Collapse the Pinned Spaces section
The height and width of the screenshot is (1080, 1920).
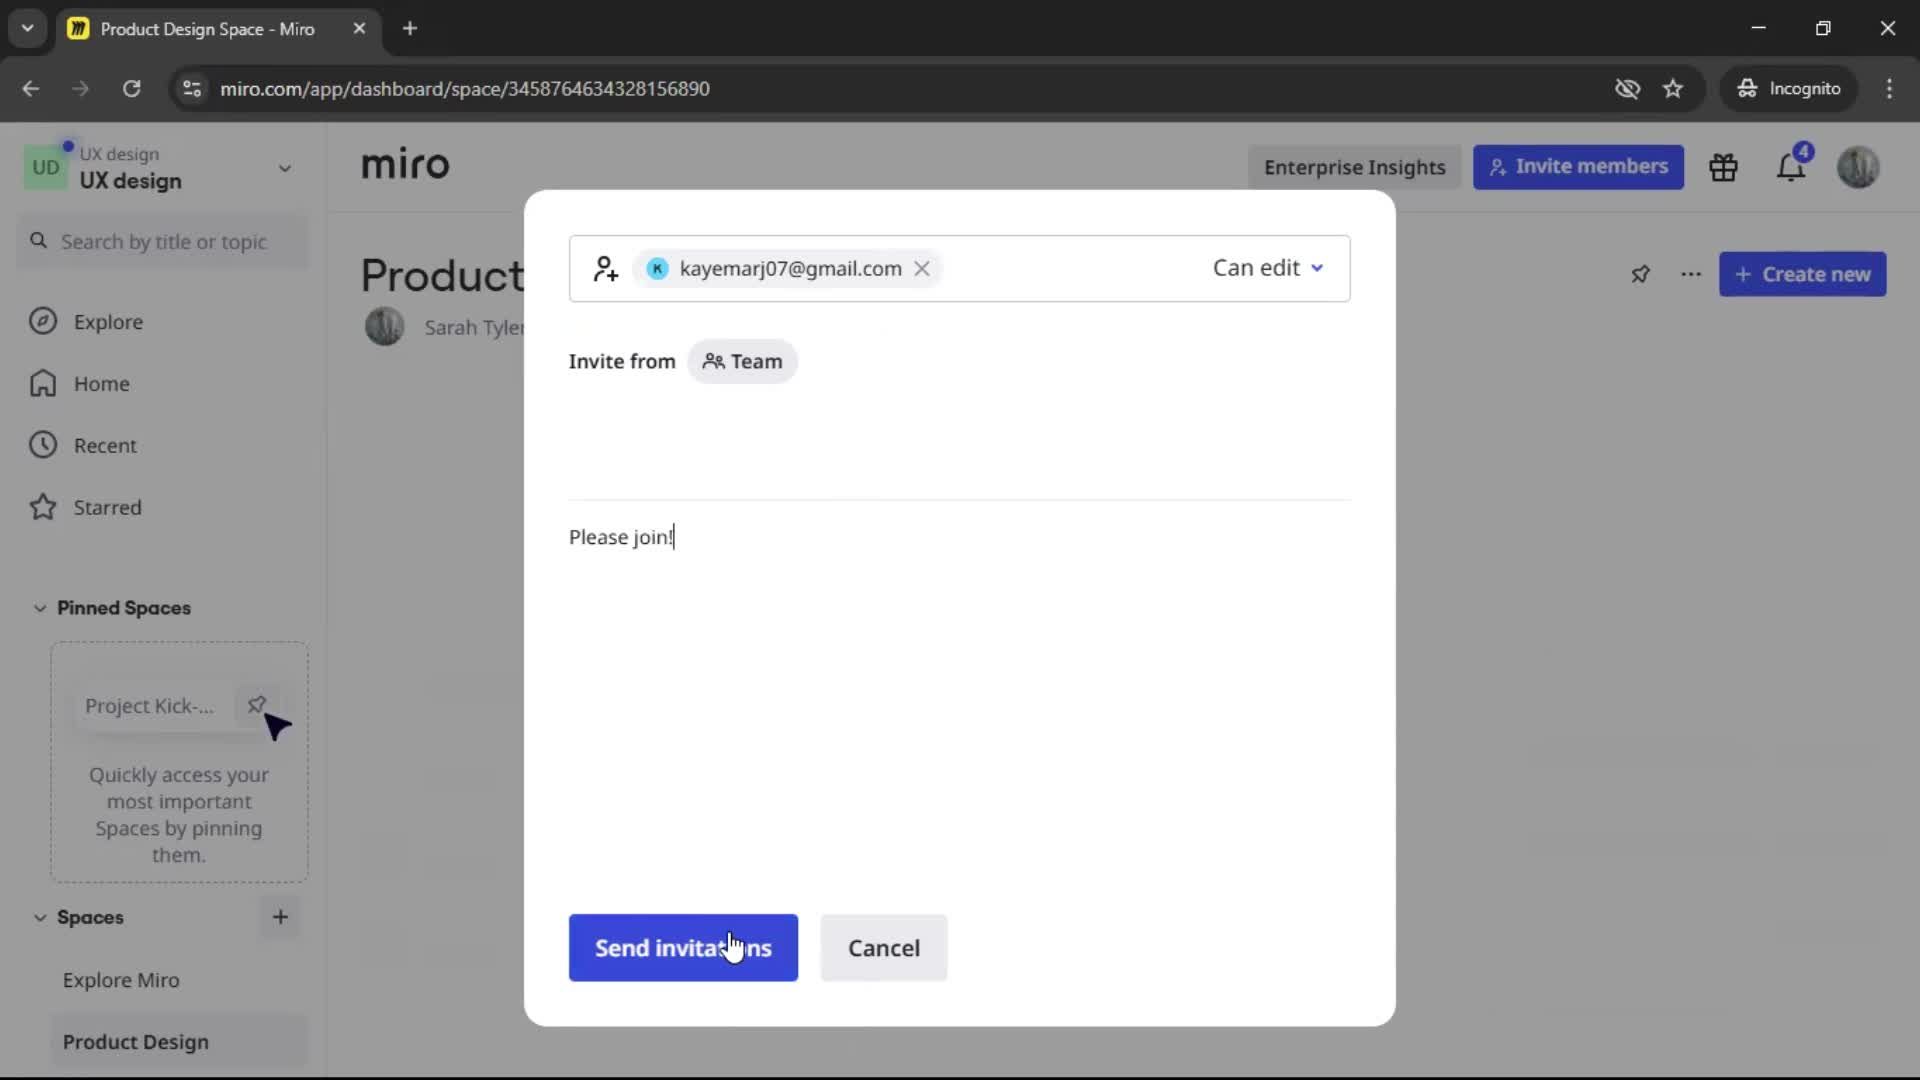[40, 608]
